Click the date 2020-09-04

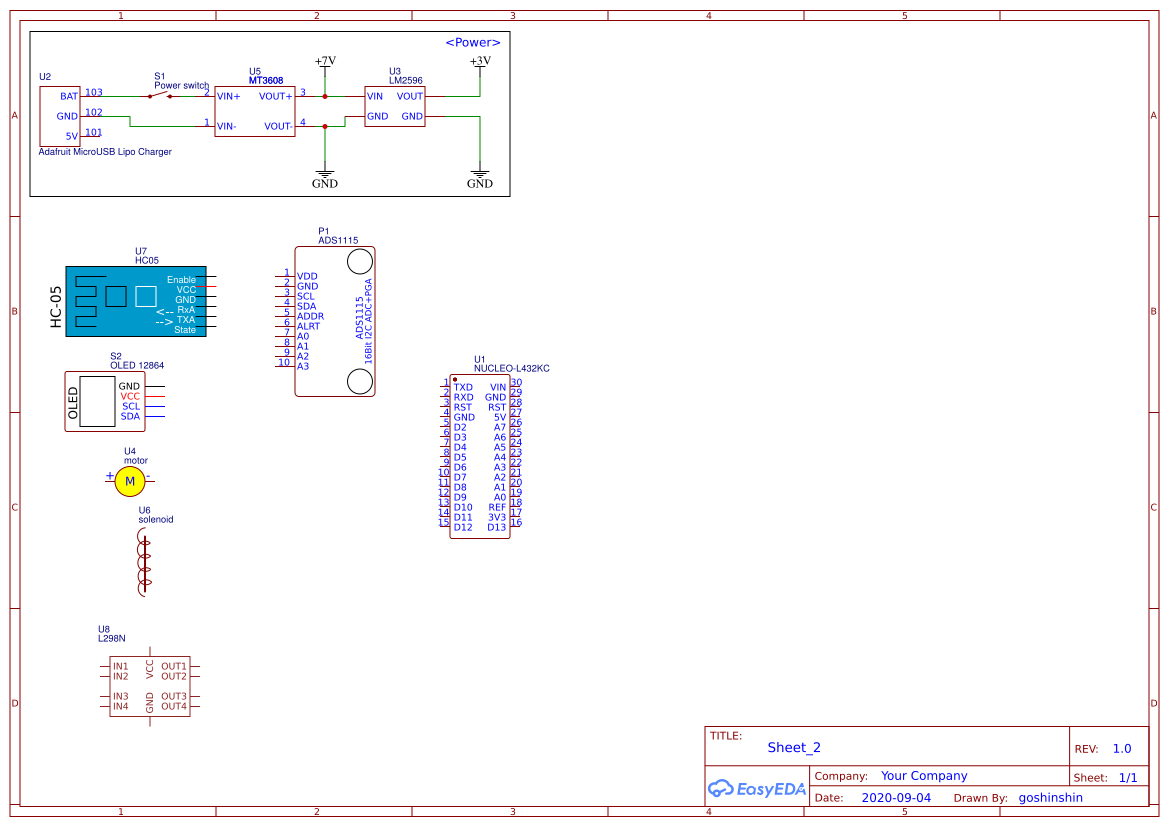pyautogui.click(x=896, y=797)
